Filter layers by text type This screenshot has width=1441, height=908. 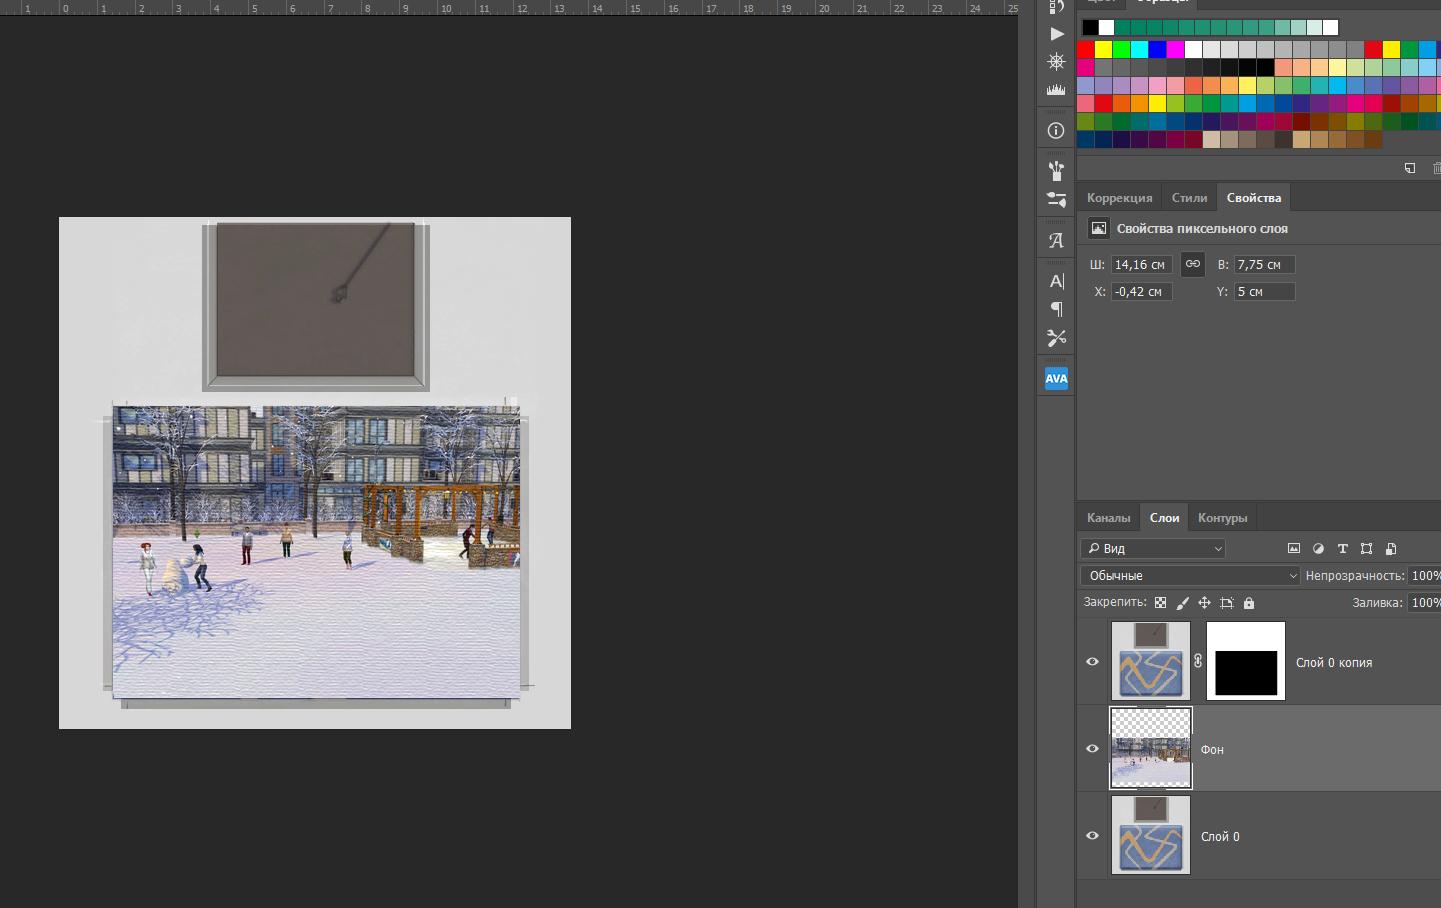click(1342, 549)
